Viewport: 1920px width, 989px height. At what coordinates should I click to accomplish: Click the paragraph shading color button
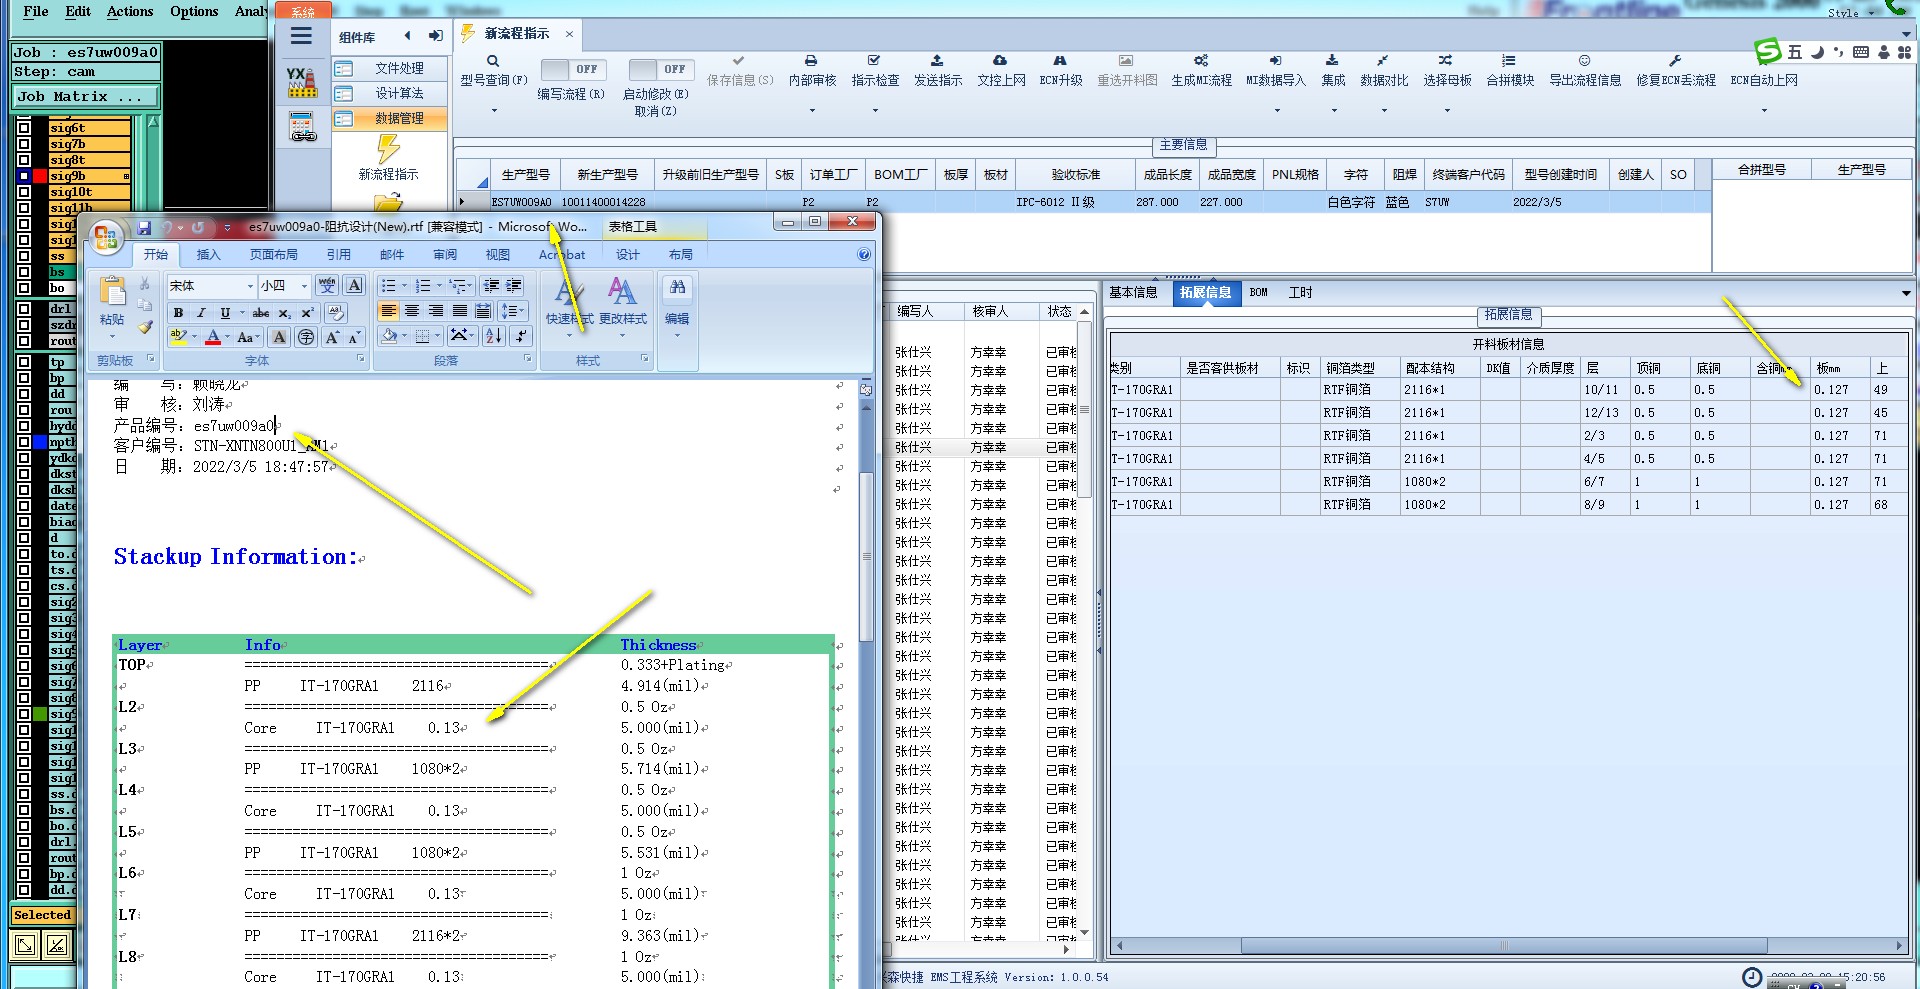click(390, 337)
